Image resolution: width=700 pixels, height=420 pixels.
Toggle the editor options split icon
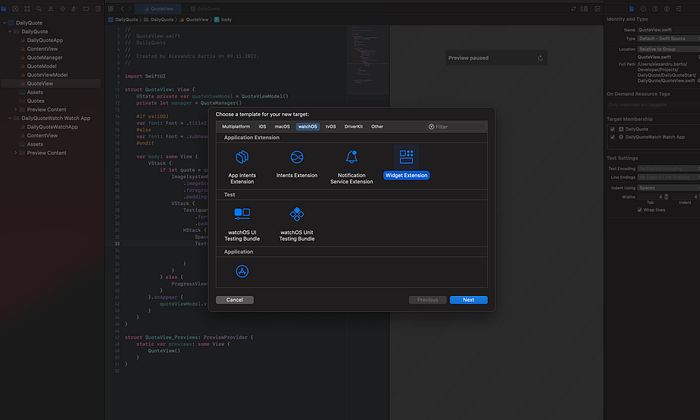pos(584,8)
